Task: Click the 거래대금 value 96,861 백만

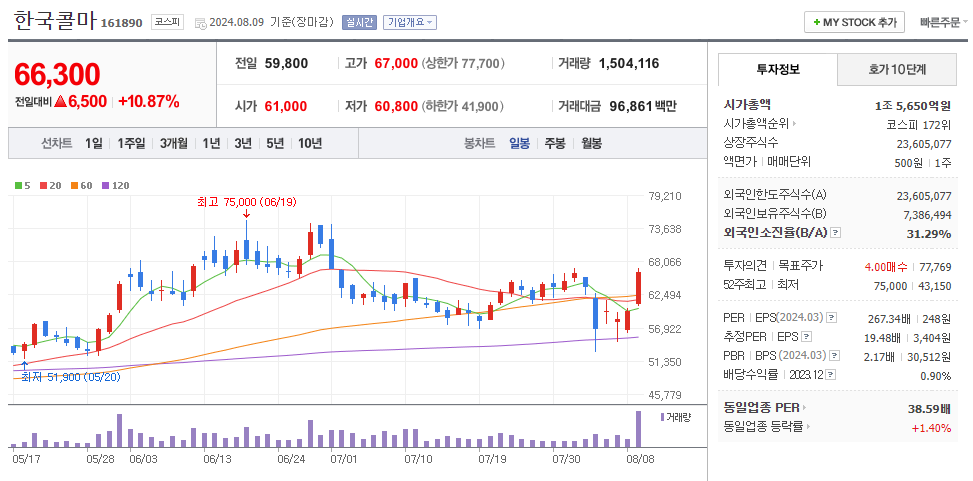Action: [x=643, y=106]
